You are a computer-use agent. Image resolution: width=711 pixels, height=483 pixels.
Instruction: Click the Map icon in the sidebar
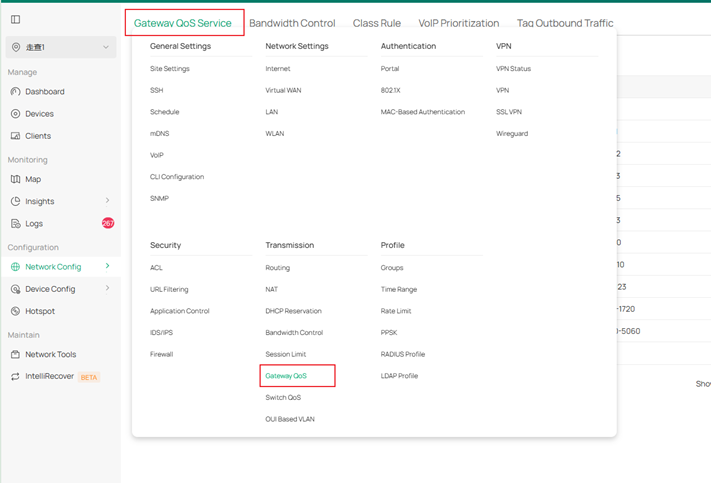point(15,179)
